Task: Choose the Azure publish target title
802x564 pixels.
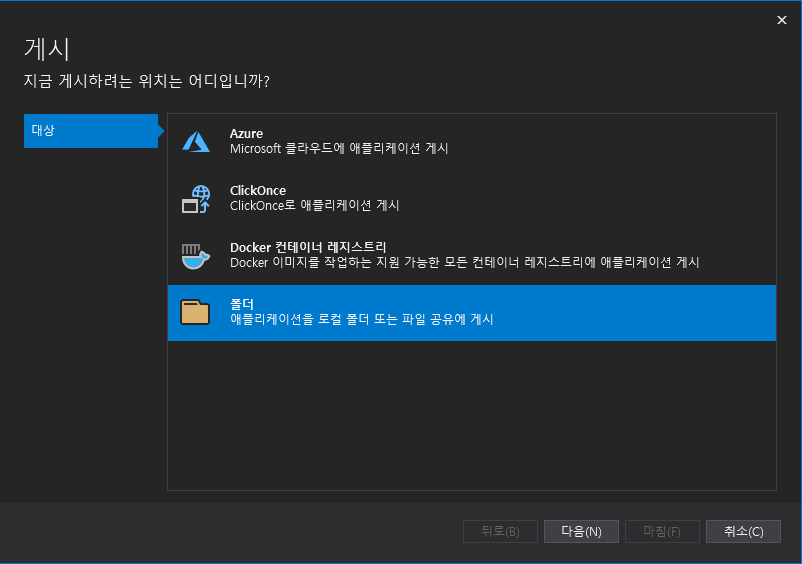Action: 246,134
